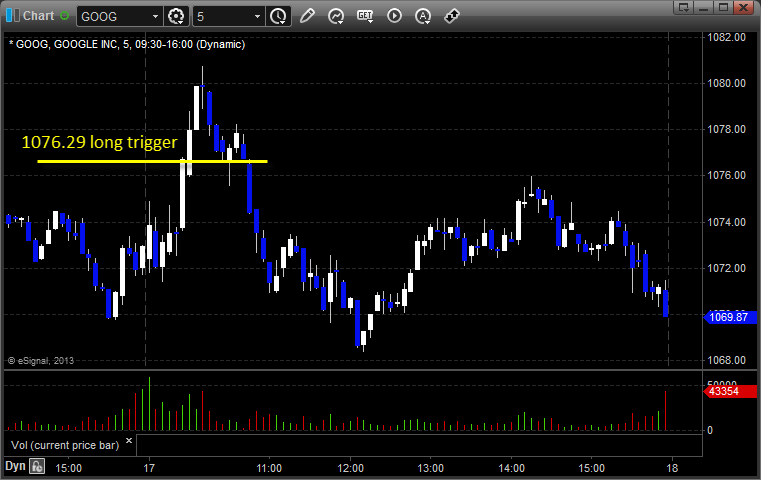Click the 1074.00 price axis label

coord(727,222)
